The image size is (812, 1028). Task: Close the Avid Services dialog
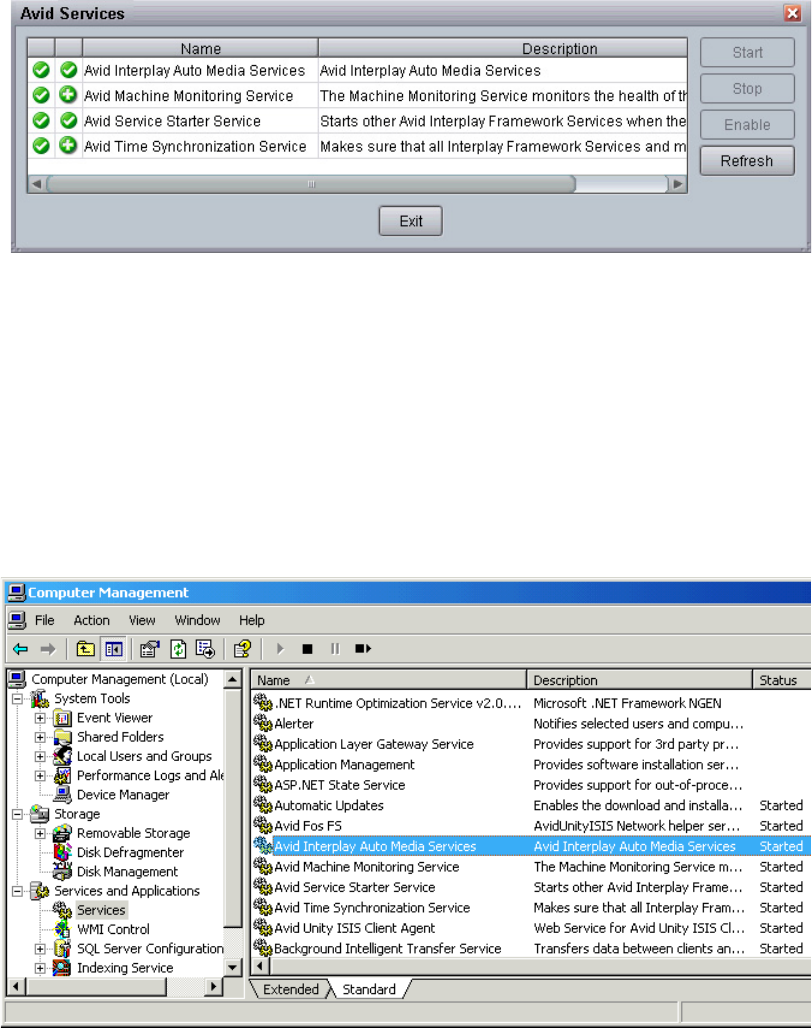[792, 13]
